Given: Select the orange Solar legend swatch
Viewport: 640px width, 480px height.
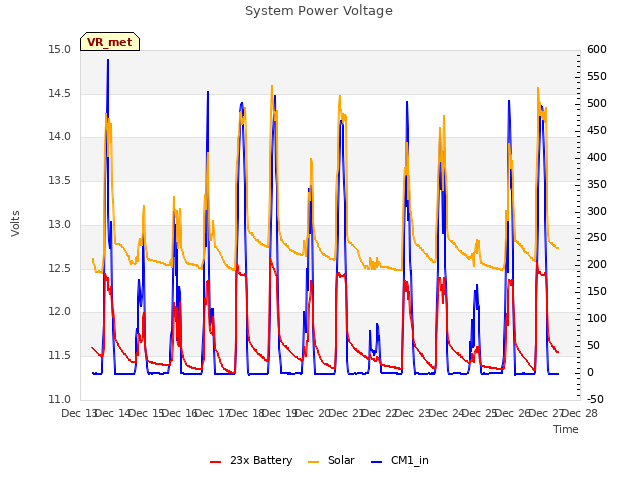Looking at the screenshot, I should point(313,462).
